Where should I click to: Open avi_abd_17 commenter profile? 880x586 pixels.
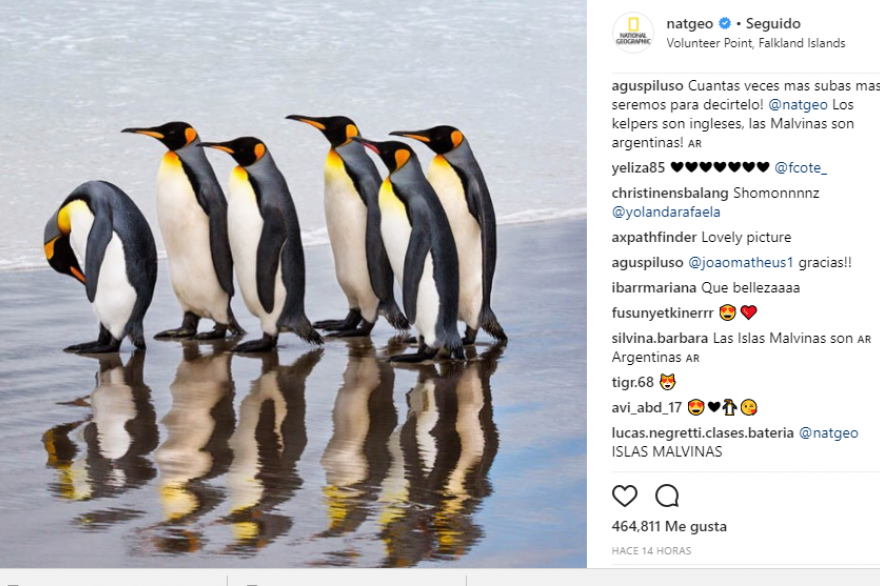click(647, 408)
